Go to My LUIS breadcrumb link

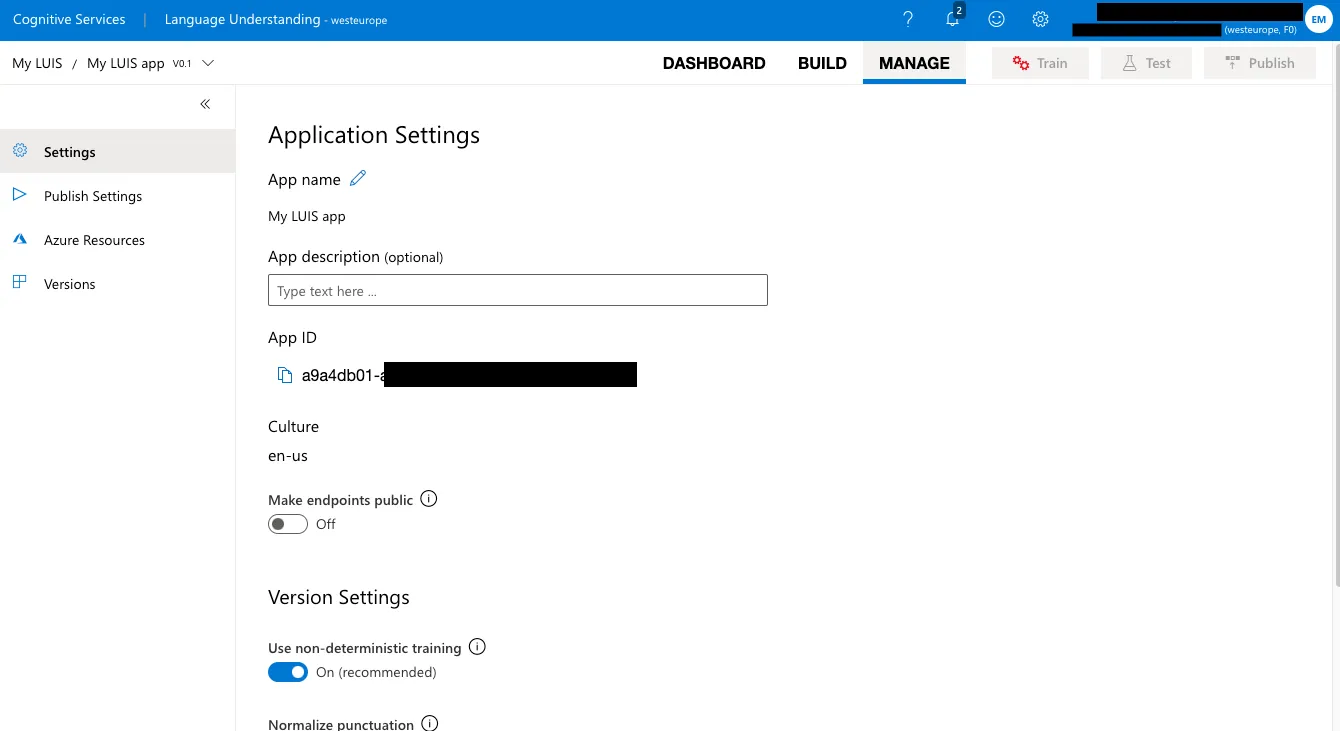37,63
